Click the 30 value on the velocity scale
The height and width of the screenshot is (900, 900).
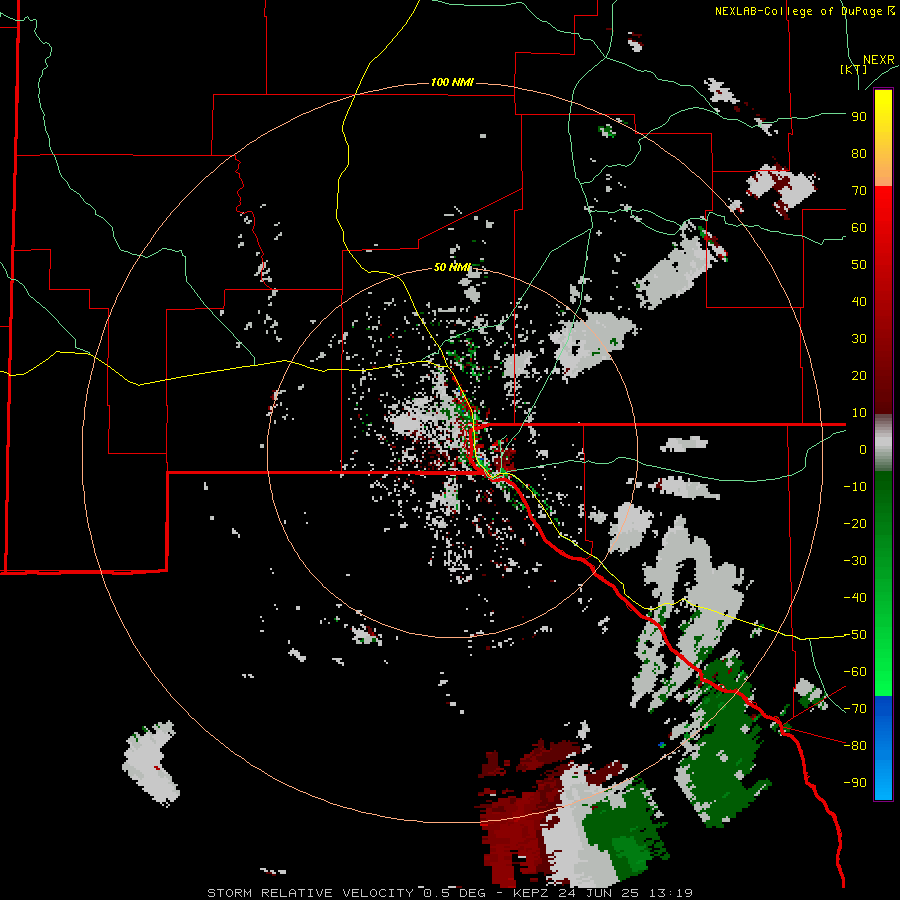[859, 339]
